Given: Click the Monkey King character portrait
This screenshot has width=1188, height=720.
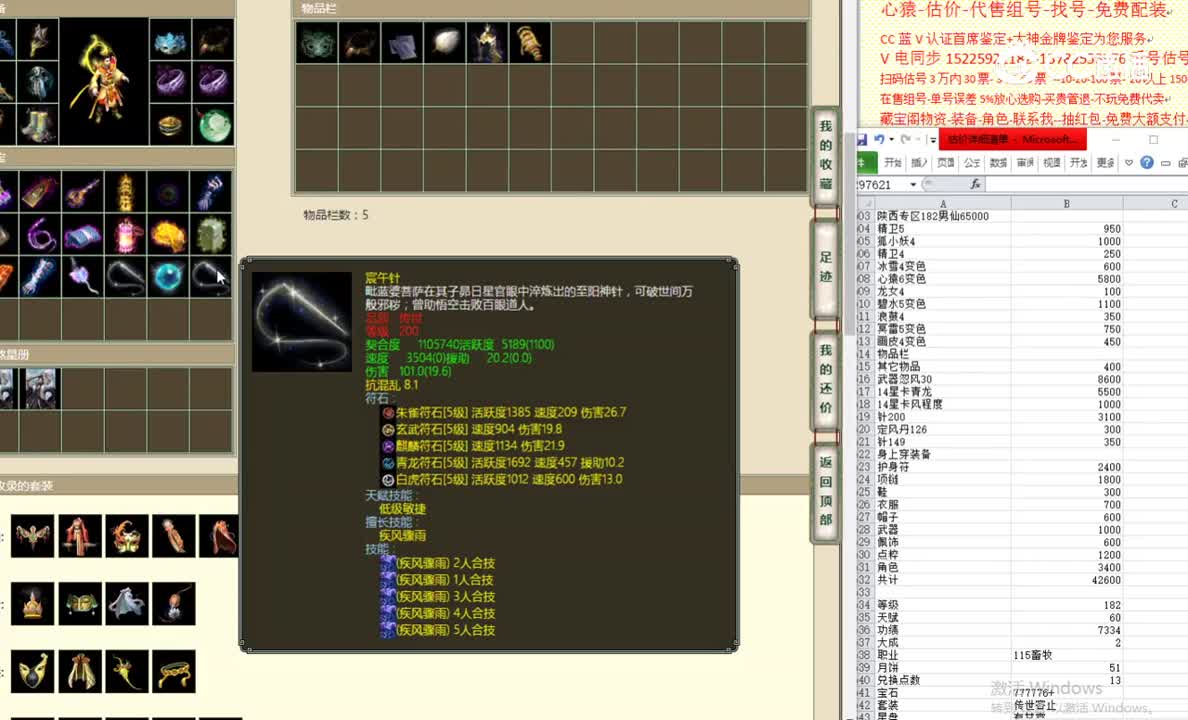Looking at the screenshot, I should point(105,82).
